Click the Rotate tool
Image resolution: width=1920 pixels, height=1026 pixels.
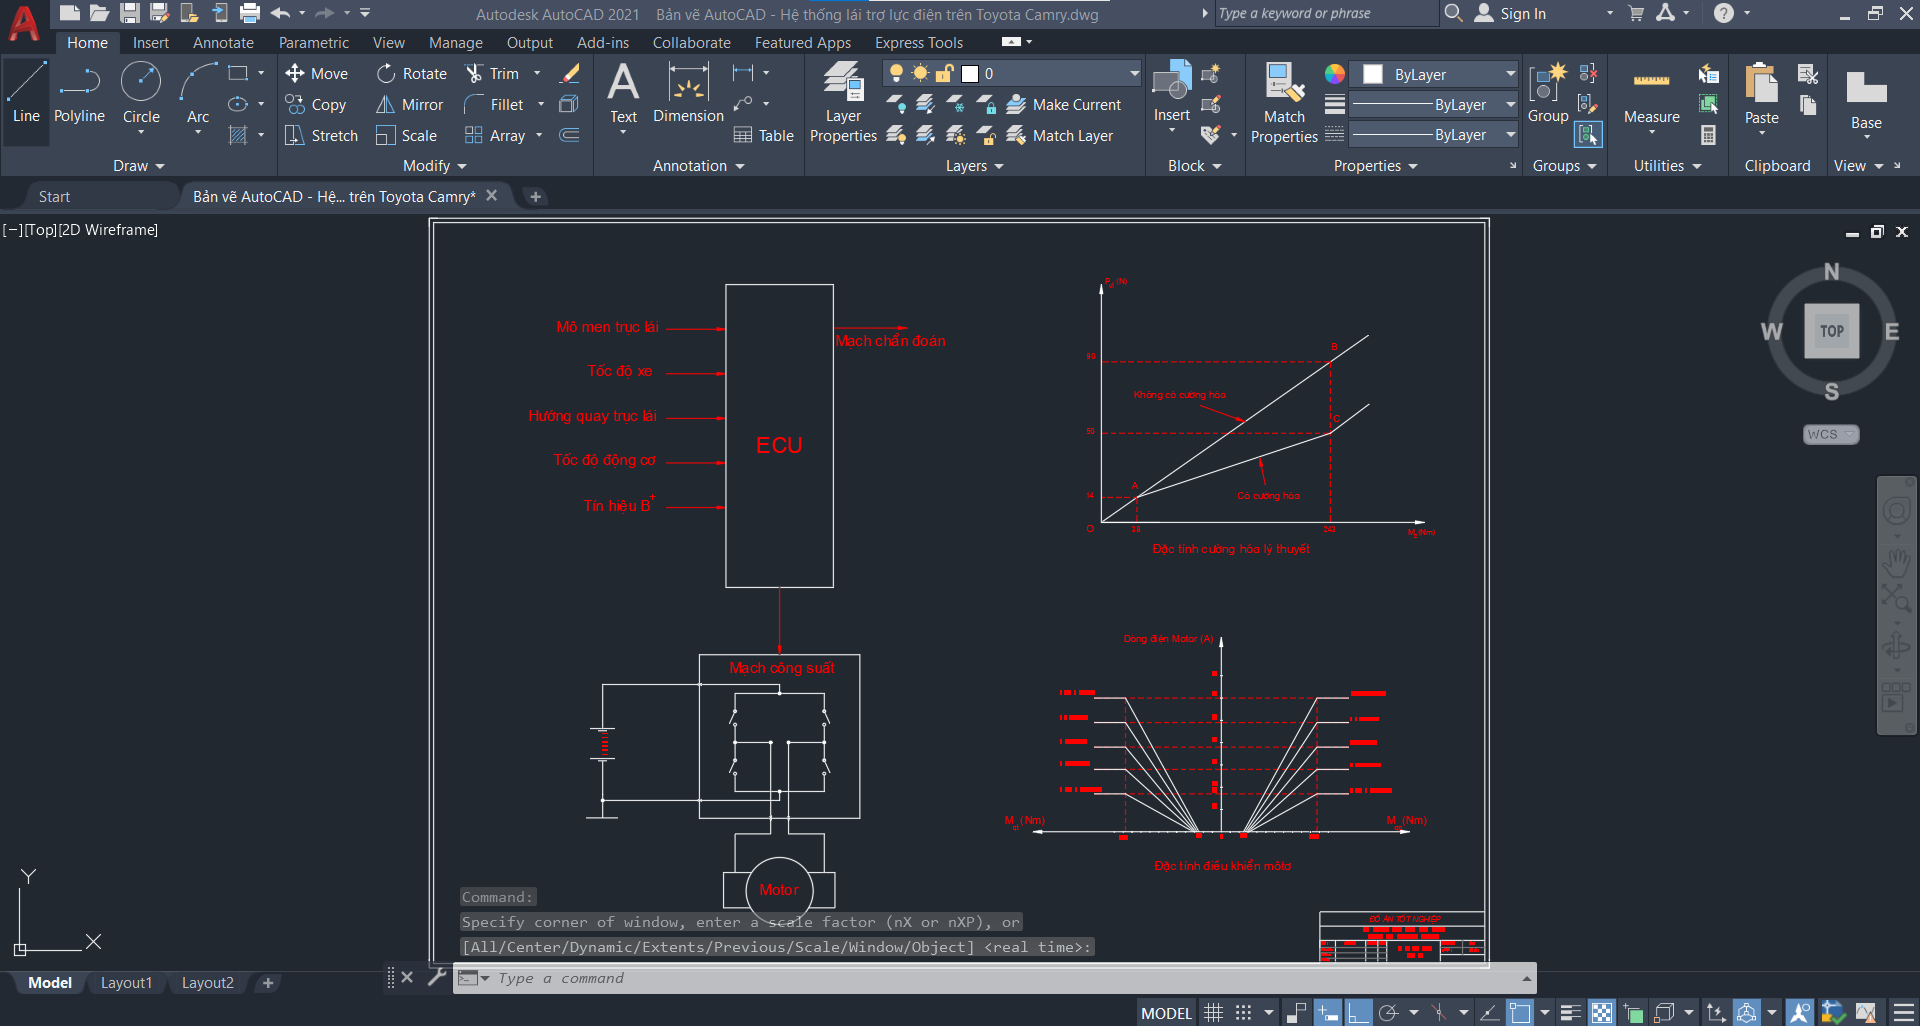click(411, 73)
